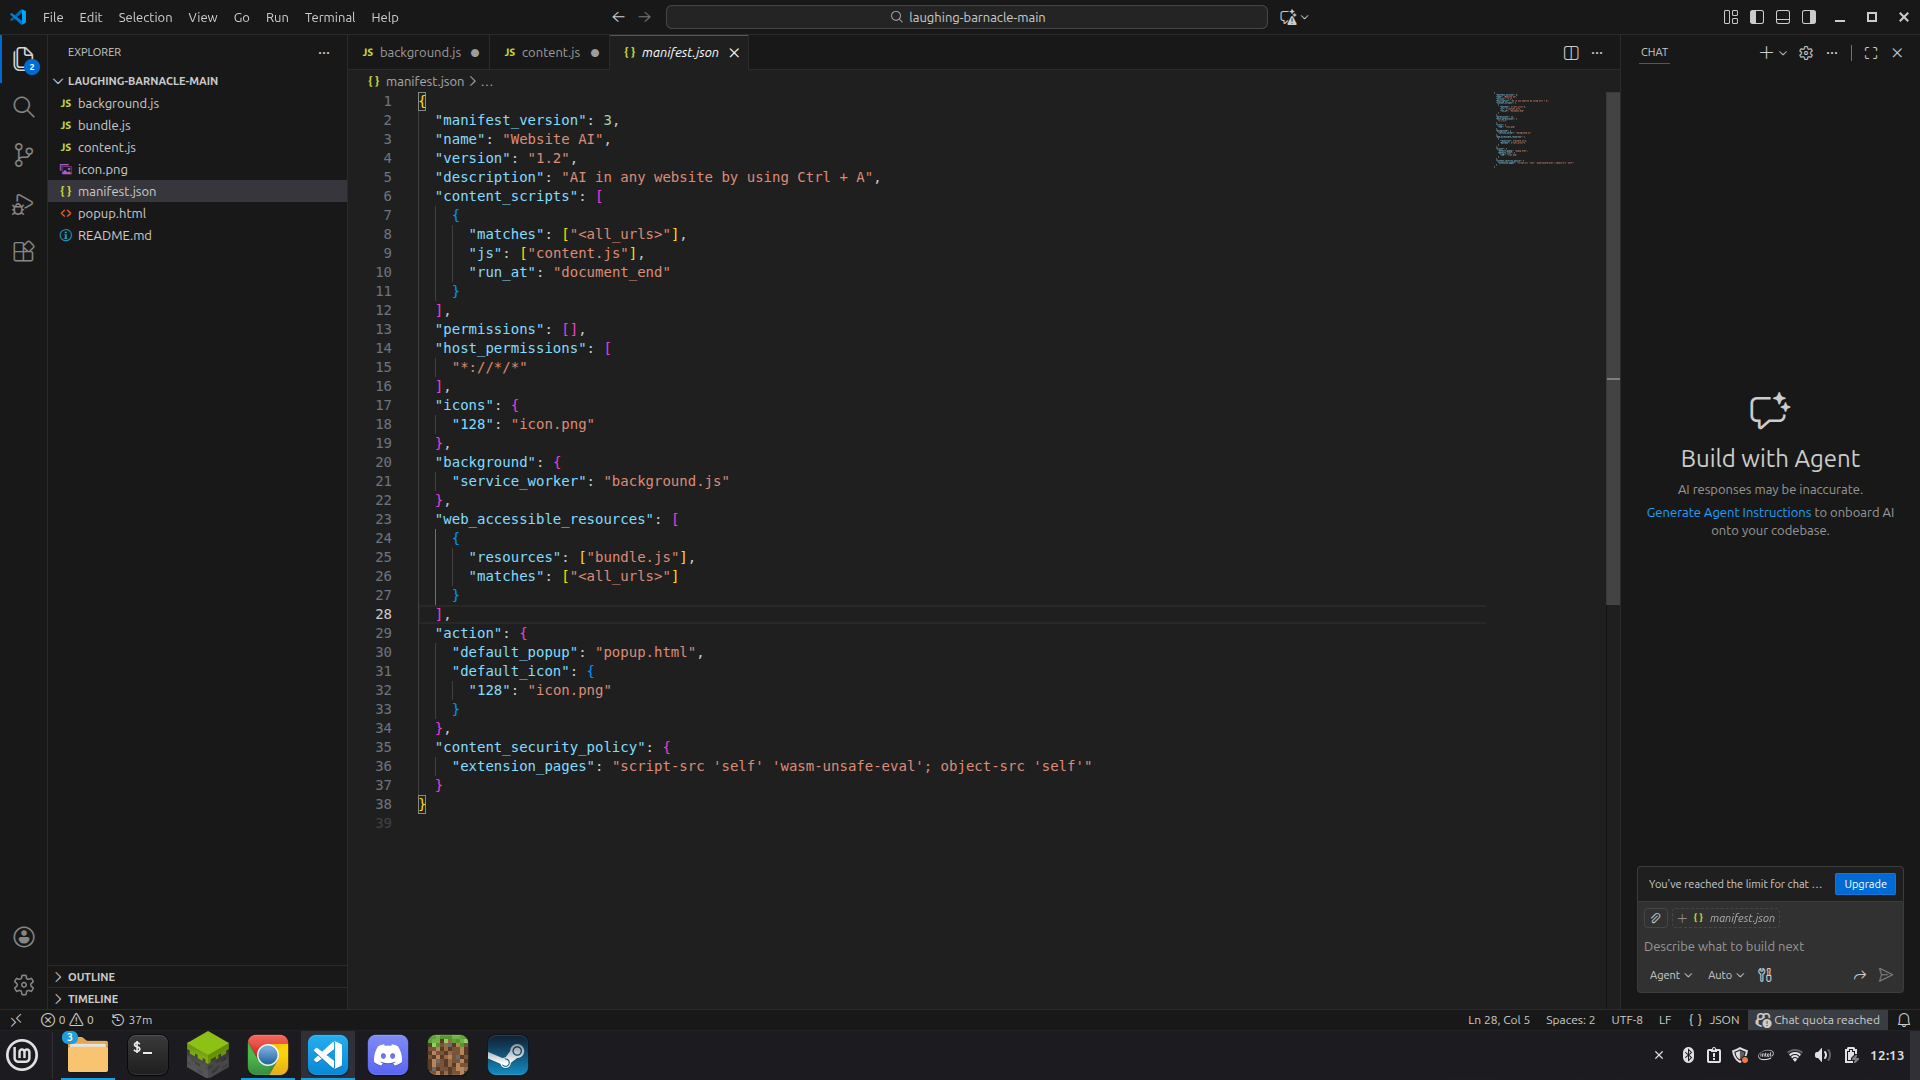Click the editor vertical scrollbar
This screenshot has height=1080, width=1920.
[1612, 350]
